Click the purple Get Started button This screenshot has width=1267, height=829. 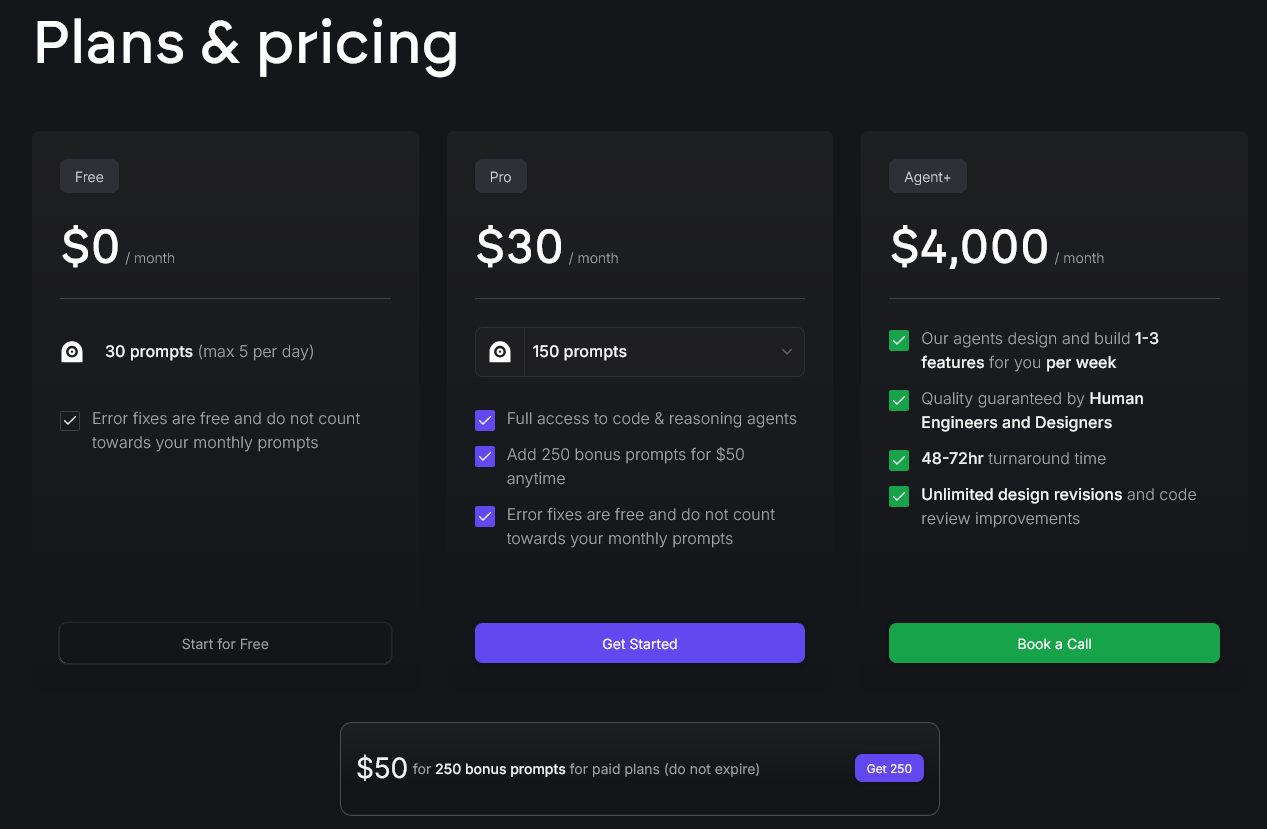point(640,643)
